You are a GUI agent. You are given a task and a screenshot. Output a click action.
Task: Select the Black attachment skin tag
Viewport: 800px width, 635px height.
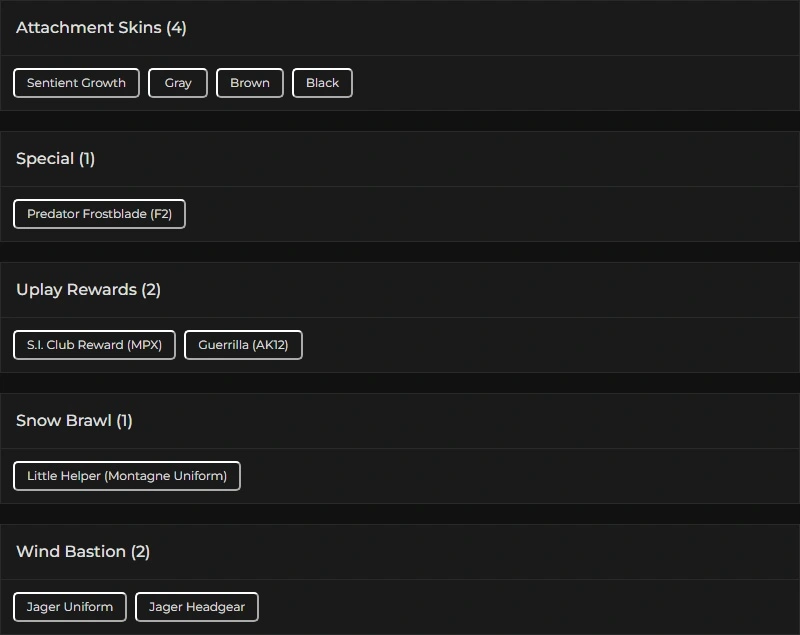(322, 83)
